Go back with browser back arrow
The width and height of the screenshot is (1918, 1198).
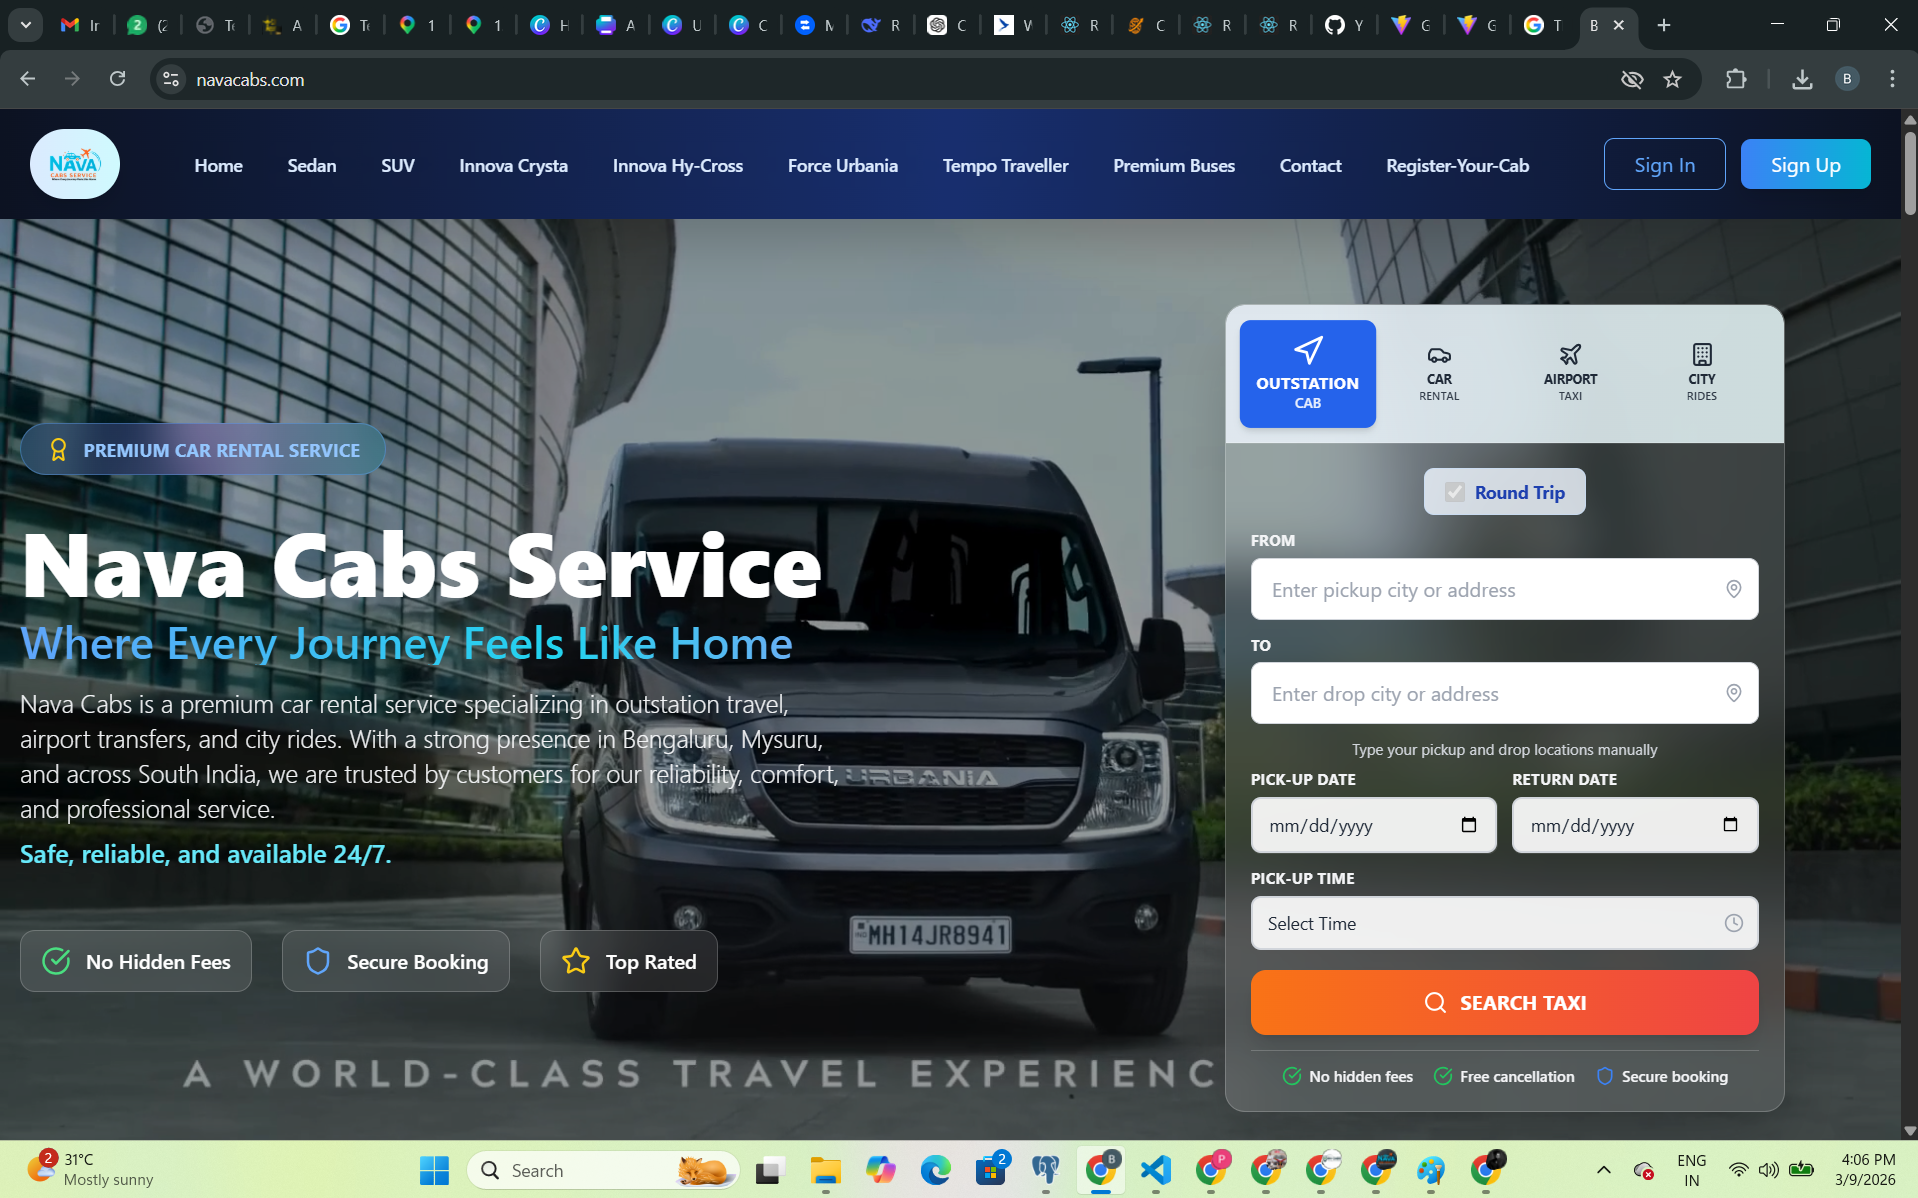(27, 79)
